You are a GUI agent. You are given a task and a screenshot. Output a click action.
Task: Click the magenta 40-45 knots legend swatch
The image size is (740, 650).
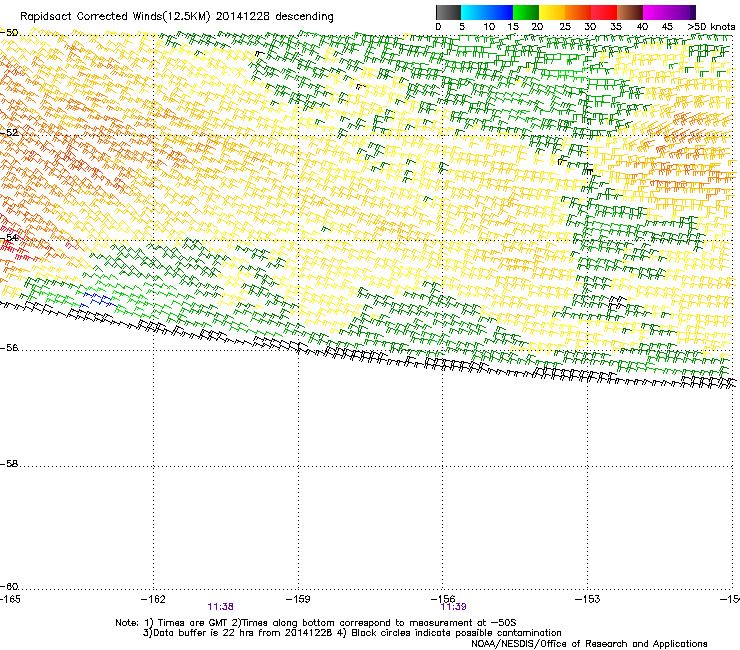click(656, 12)
